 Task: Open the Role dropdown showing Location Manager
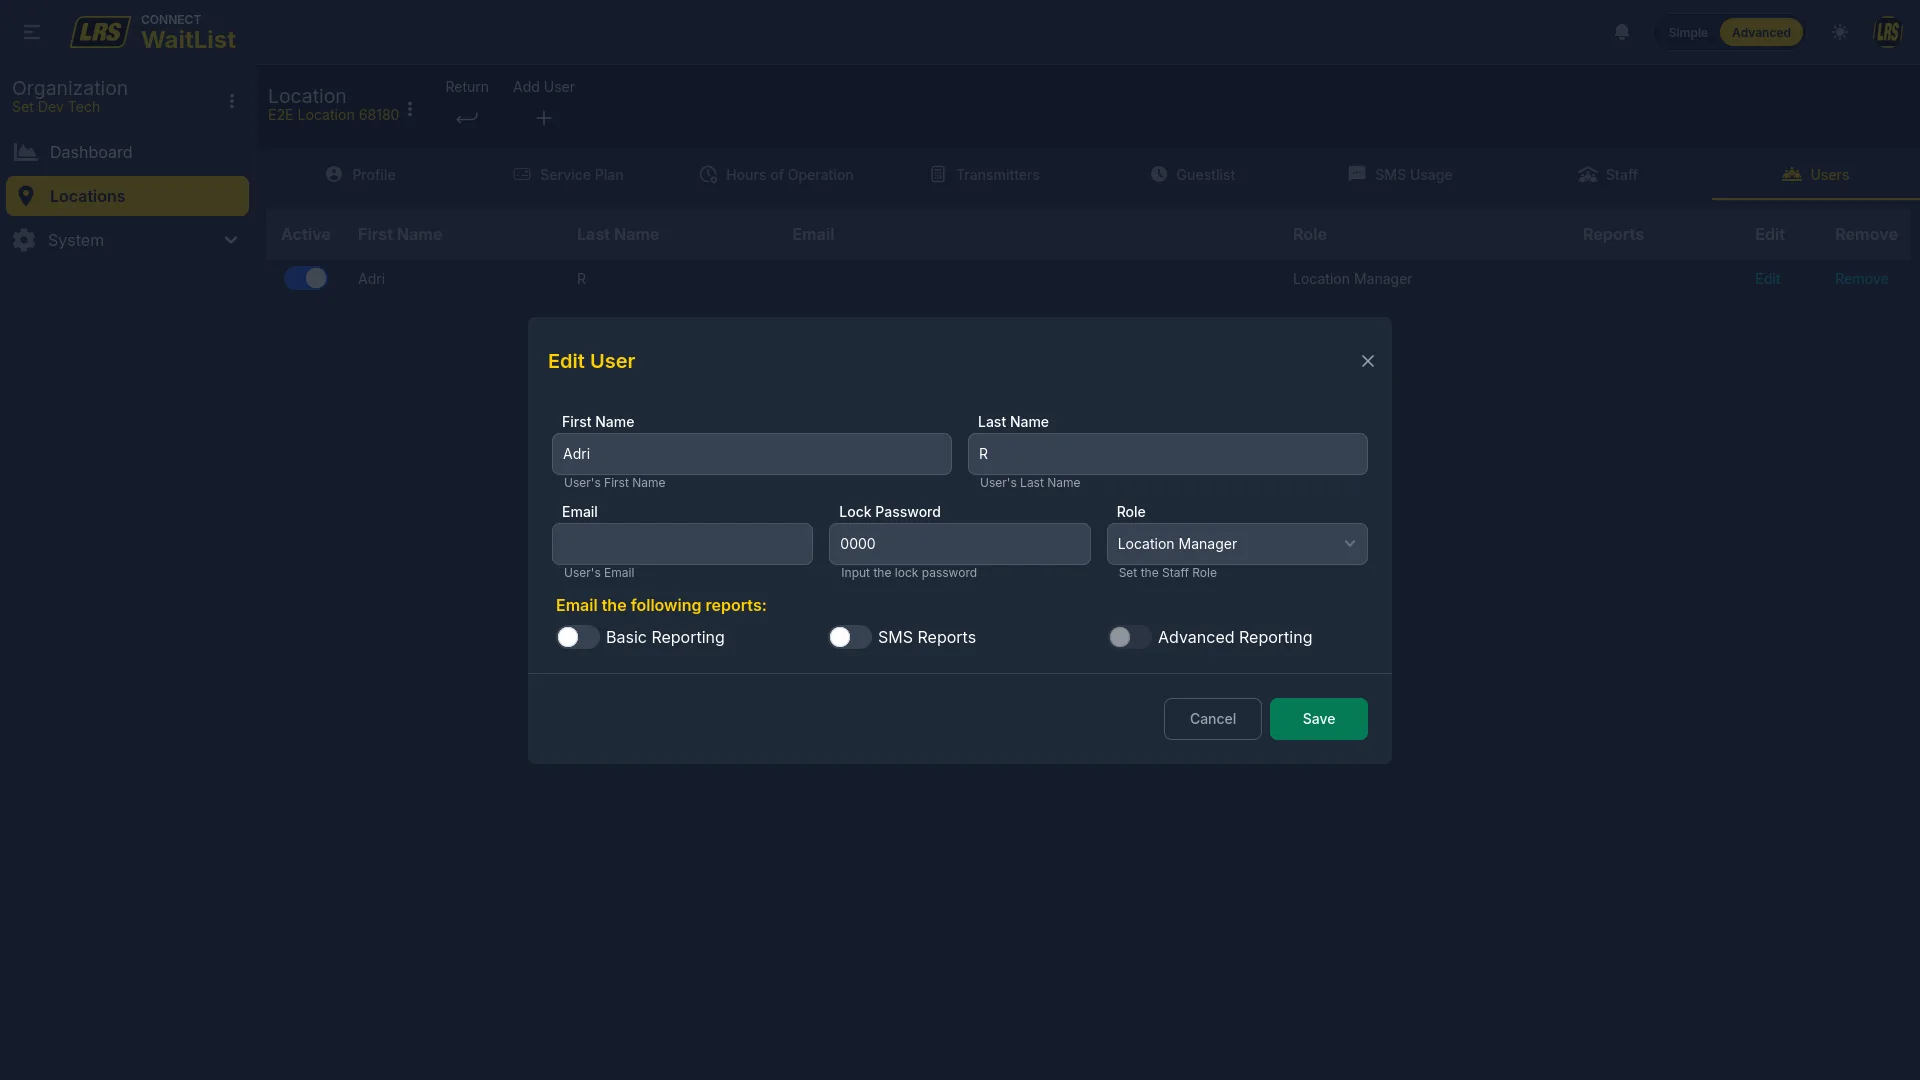tap(1237, 544)
